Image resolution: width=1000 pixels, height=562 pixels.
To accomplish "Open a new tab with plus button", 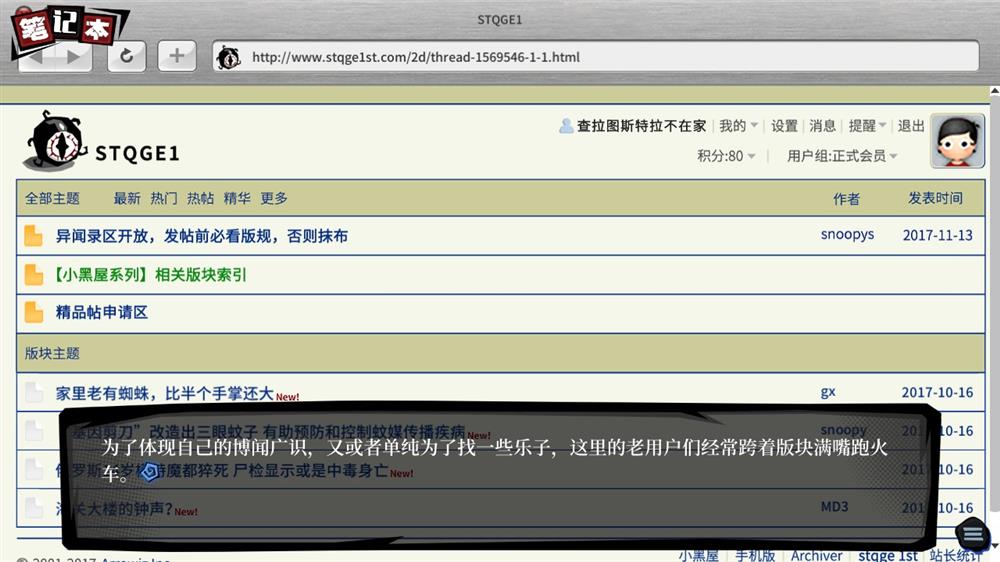I will click(x=177, y=56).
